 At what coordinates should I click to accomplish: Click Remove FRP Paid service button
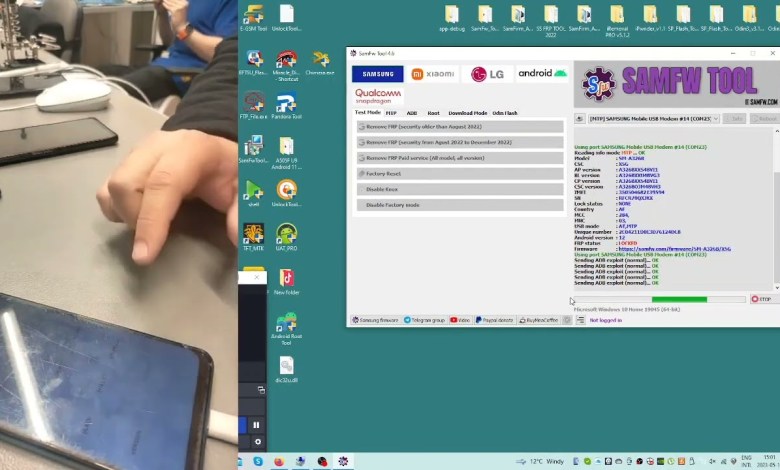click(460, 158)
